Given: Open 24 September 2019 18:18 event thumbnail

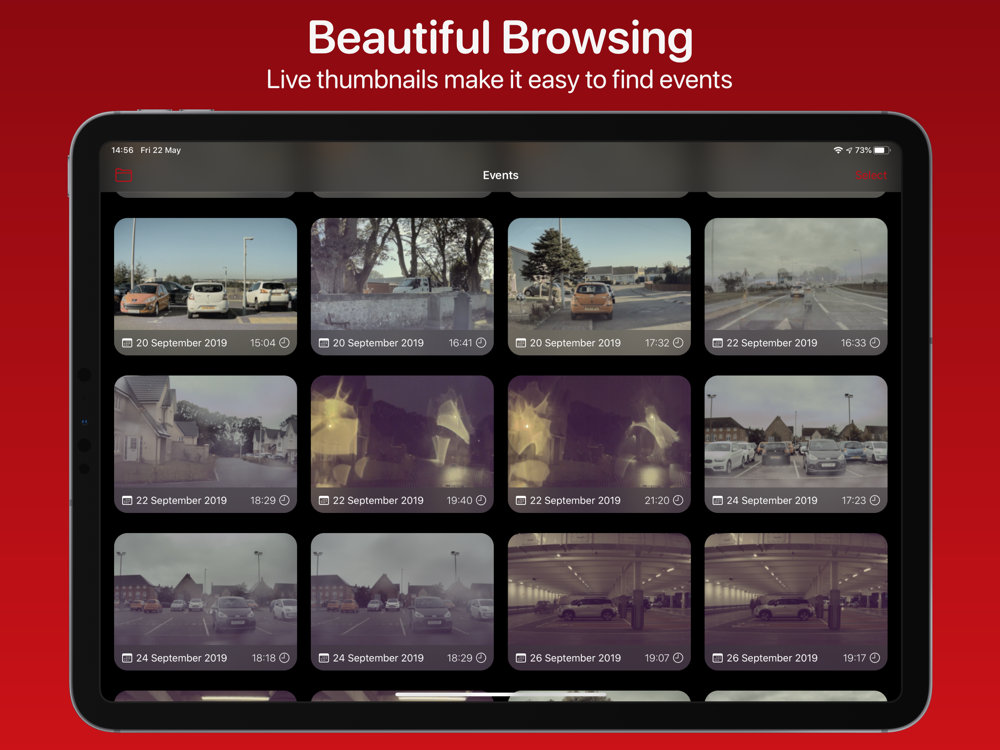Looking at the screenshot, I should (205, 601).
